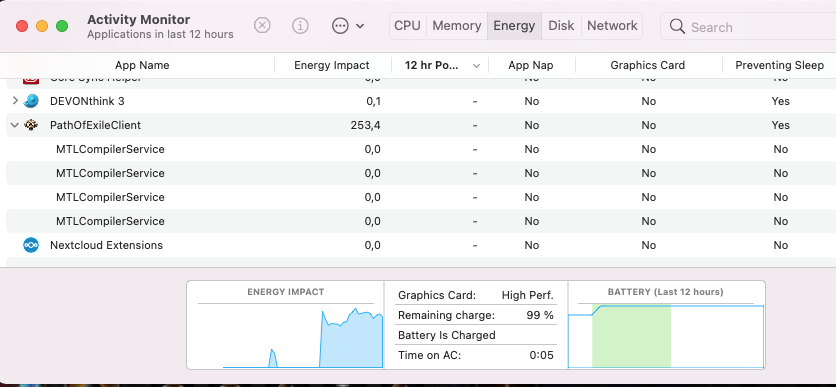Open the ellipsis action menu icon

tap(340, 26)
